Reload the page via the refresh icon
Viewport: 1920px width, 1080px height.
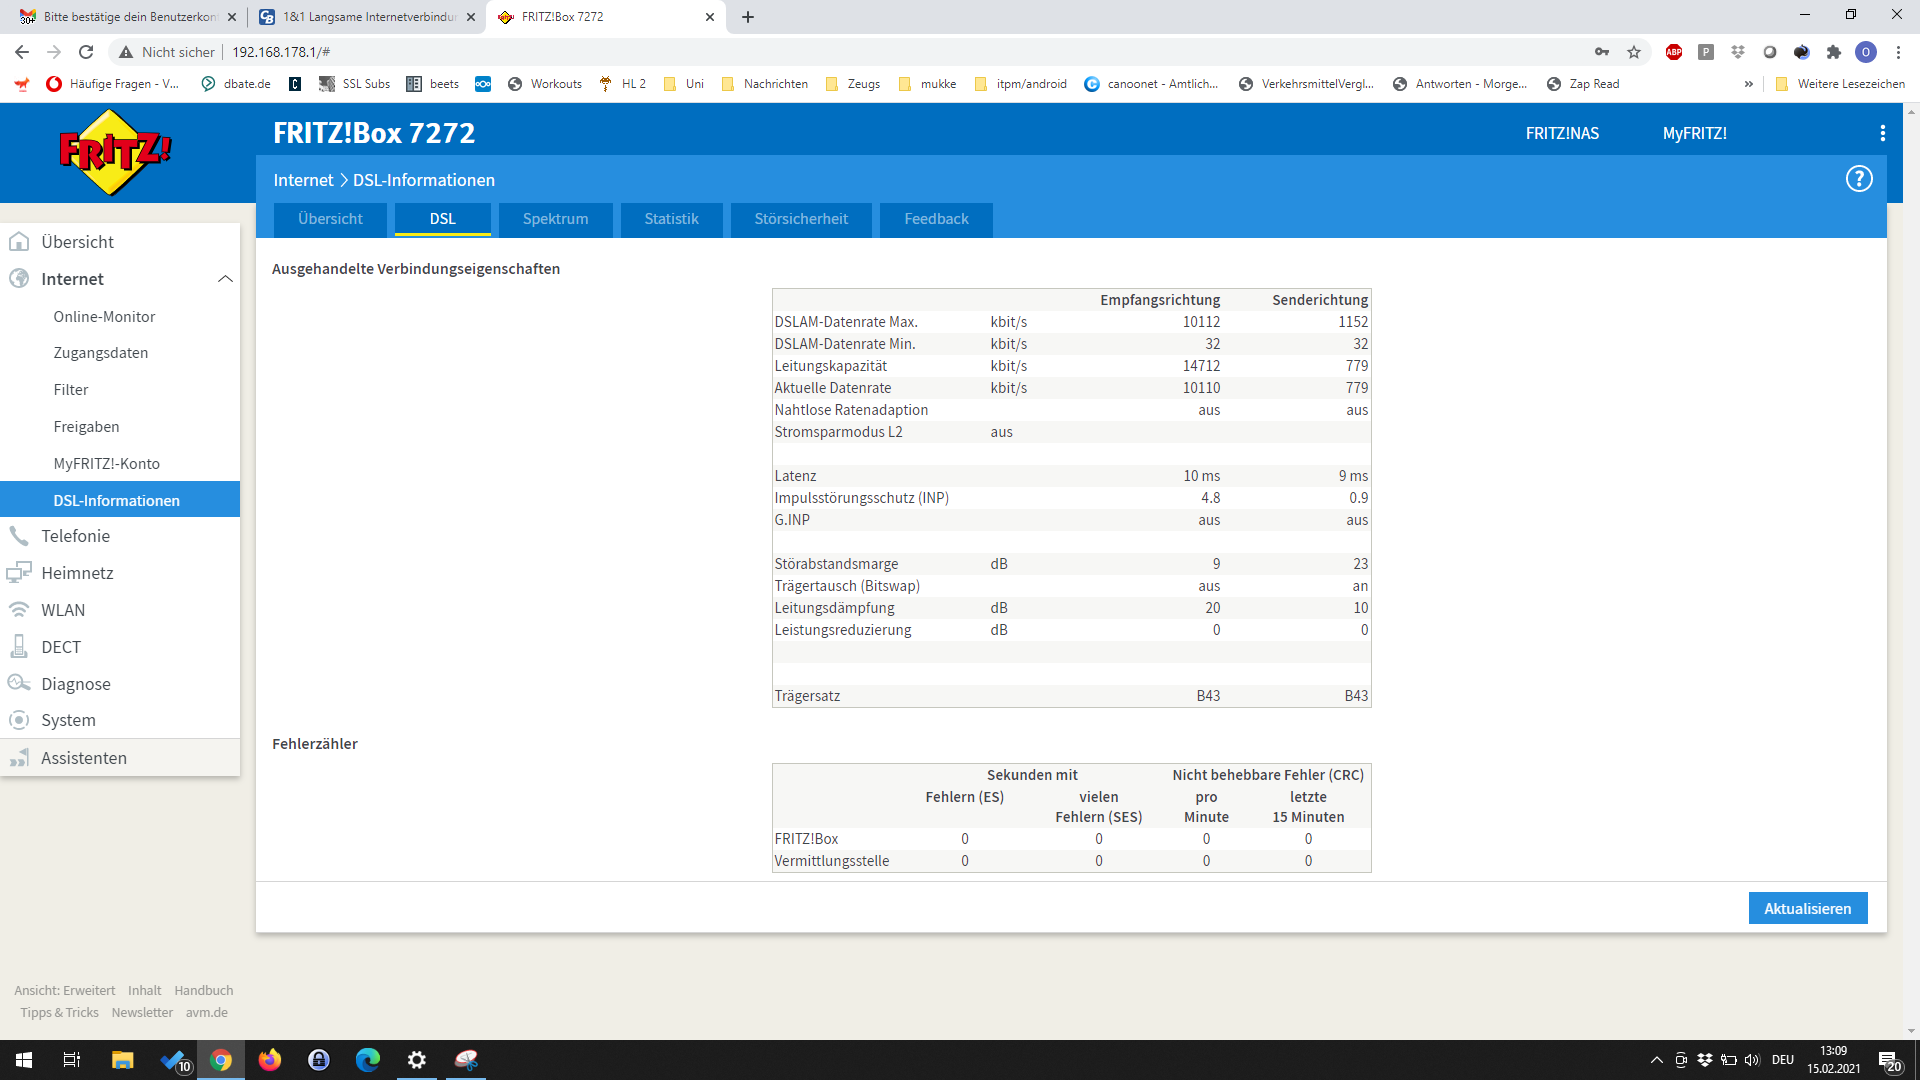86,52
